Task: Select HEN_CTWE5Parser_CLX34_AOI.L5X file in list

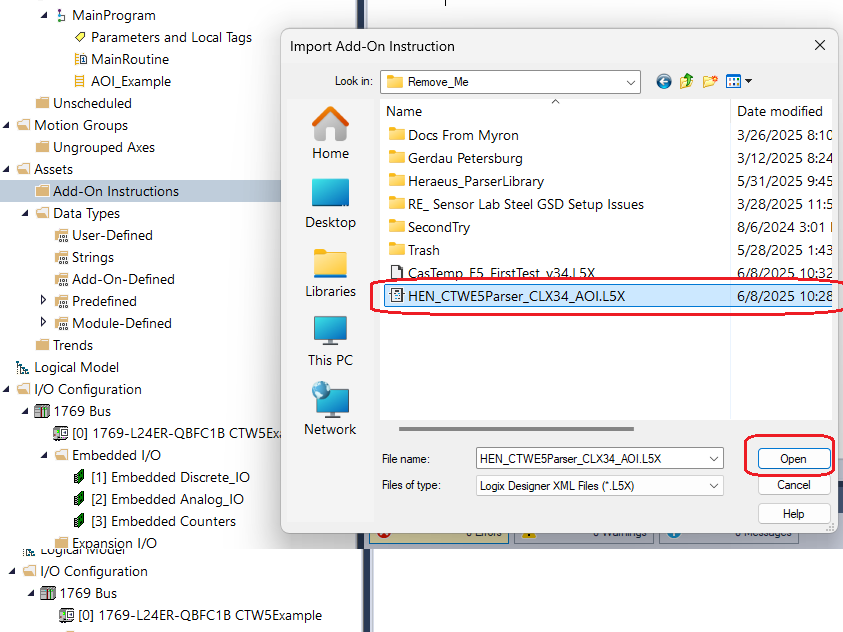Action: click(608, 296)
